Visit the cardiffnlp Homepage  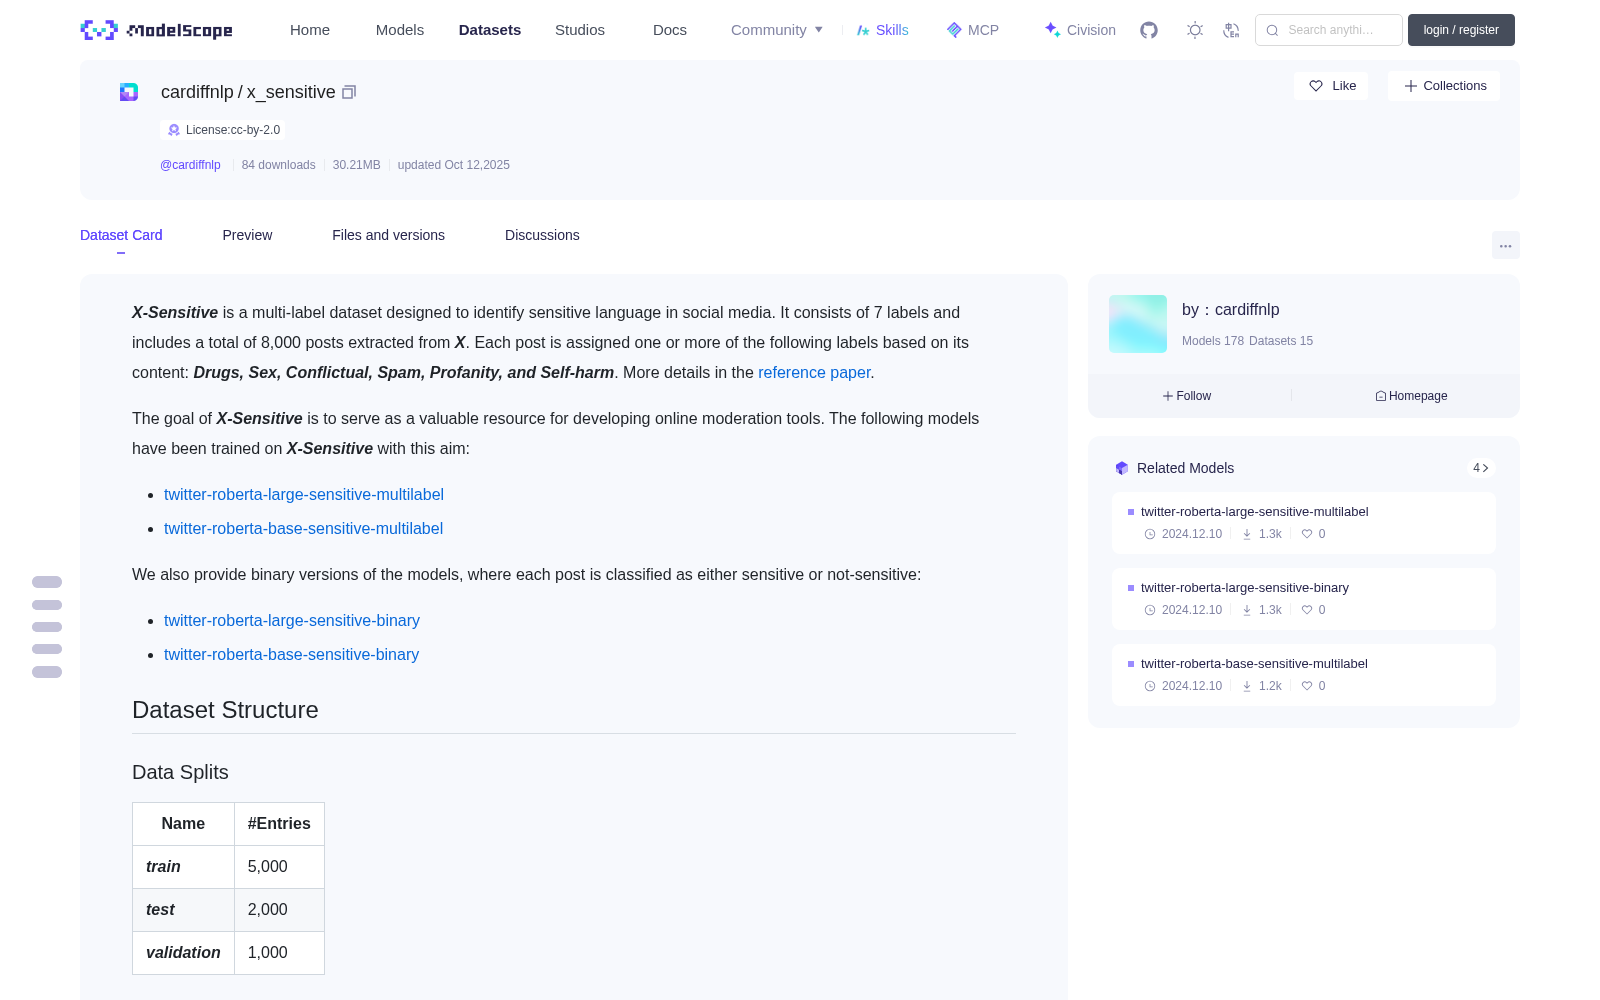pos(1411,396)
